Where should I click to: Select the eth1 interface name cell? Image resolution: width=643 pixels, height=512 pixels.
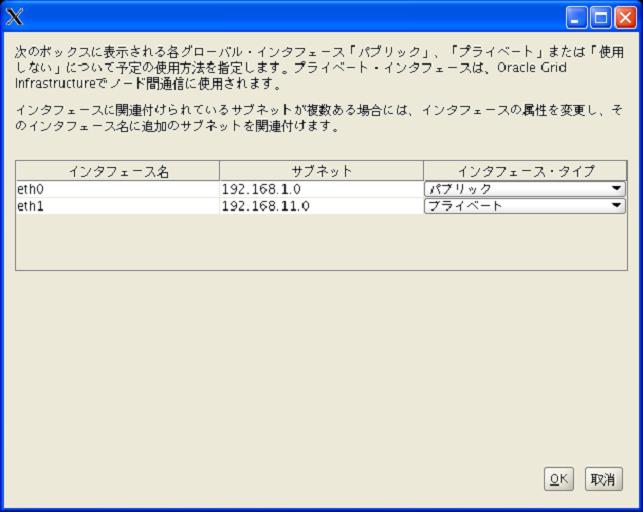click(118, 206)
